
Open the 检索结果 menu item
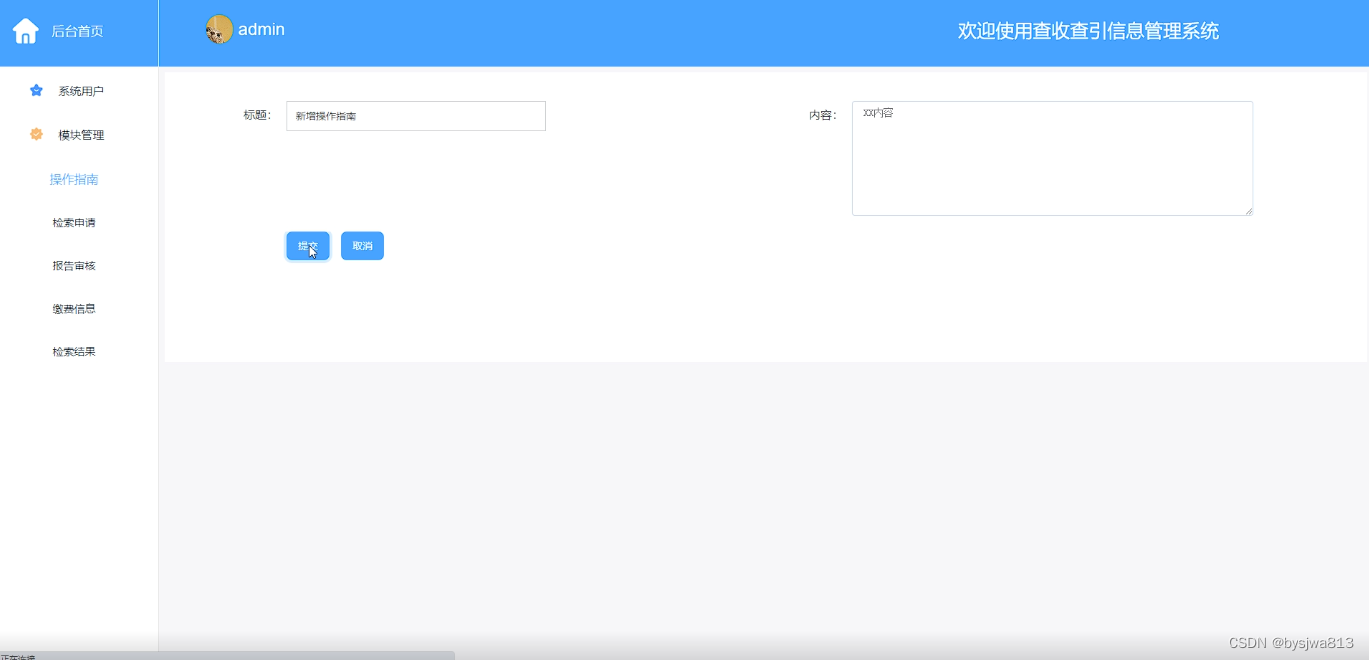pos(74,352)
